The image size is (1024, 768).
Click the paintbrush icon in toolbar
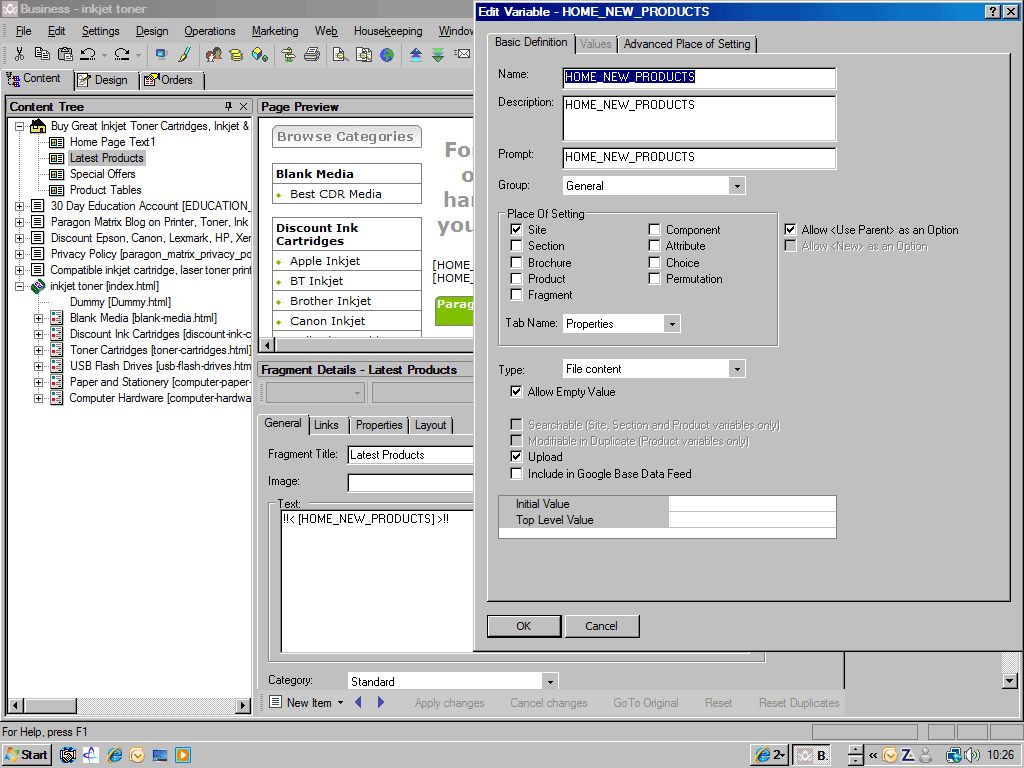(x=185, y=54)
